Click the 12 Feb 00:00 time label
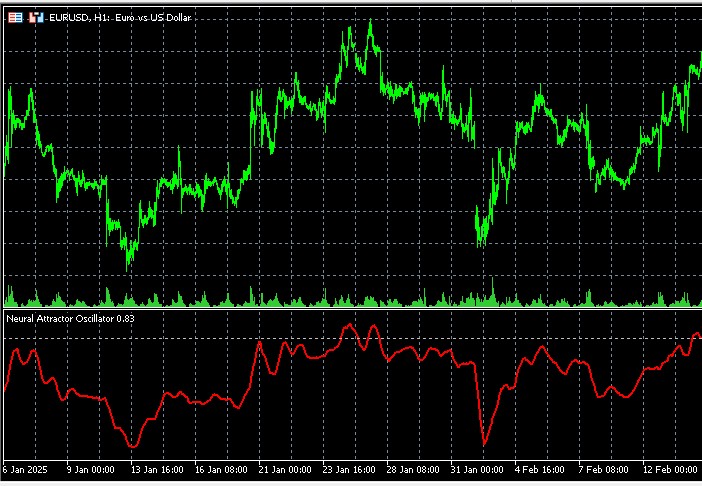This screenshot has height=486, width=702. coord(670,469)
